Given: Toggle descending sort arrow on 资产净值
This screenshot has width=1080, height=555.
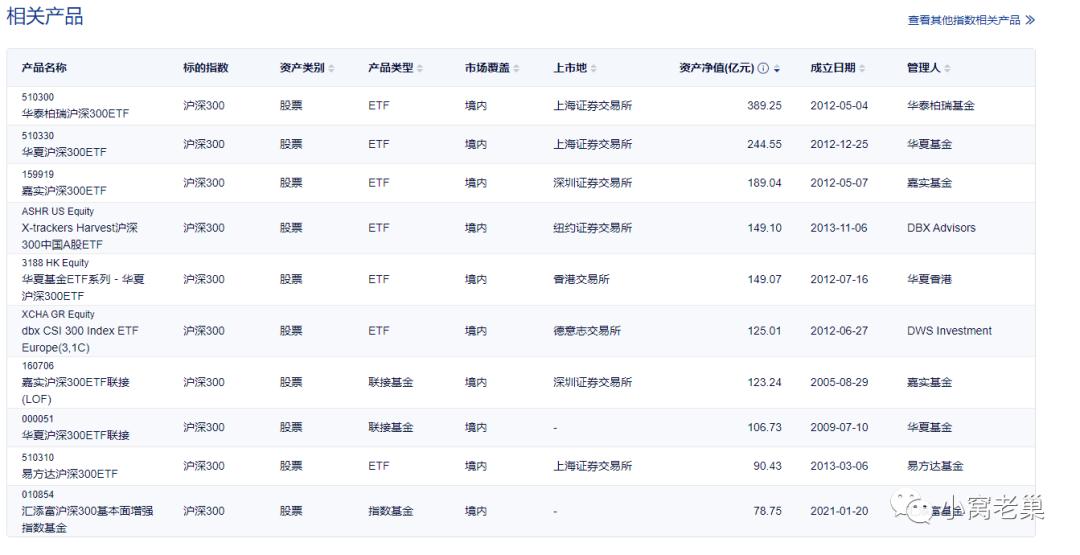Looking at the screenshot, I should point(777,69).
